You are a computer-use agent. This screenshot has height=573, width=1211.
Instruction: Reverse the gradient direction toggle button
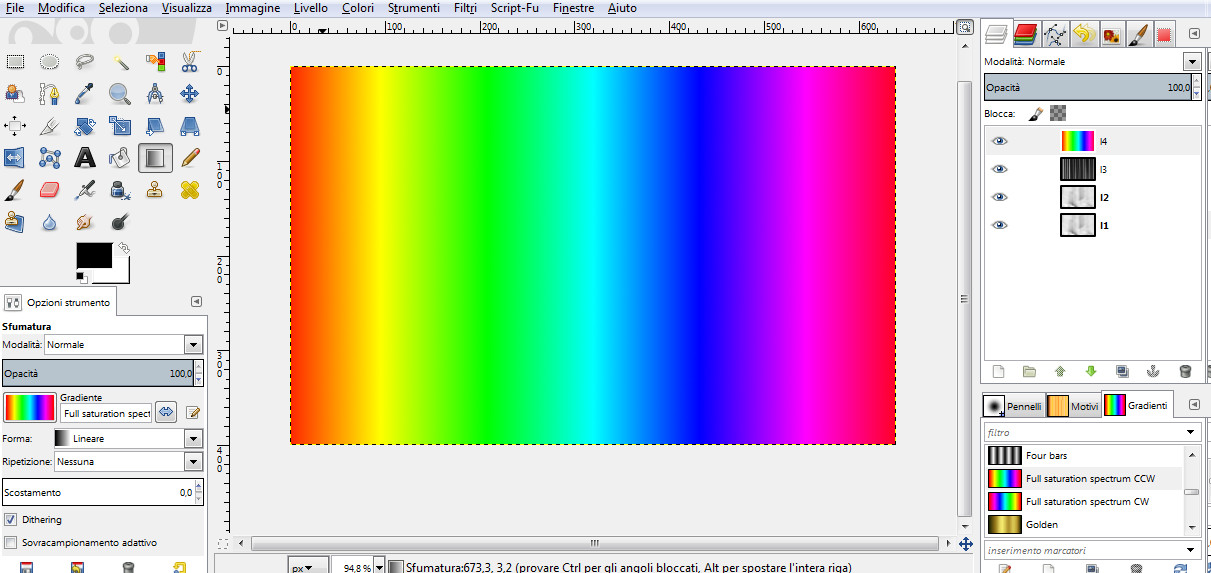tap(167, 411)
